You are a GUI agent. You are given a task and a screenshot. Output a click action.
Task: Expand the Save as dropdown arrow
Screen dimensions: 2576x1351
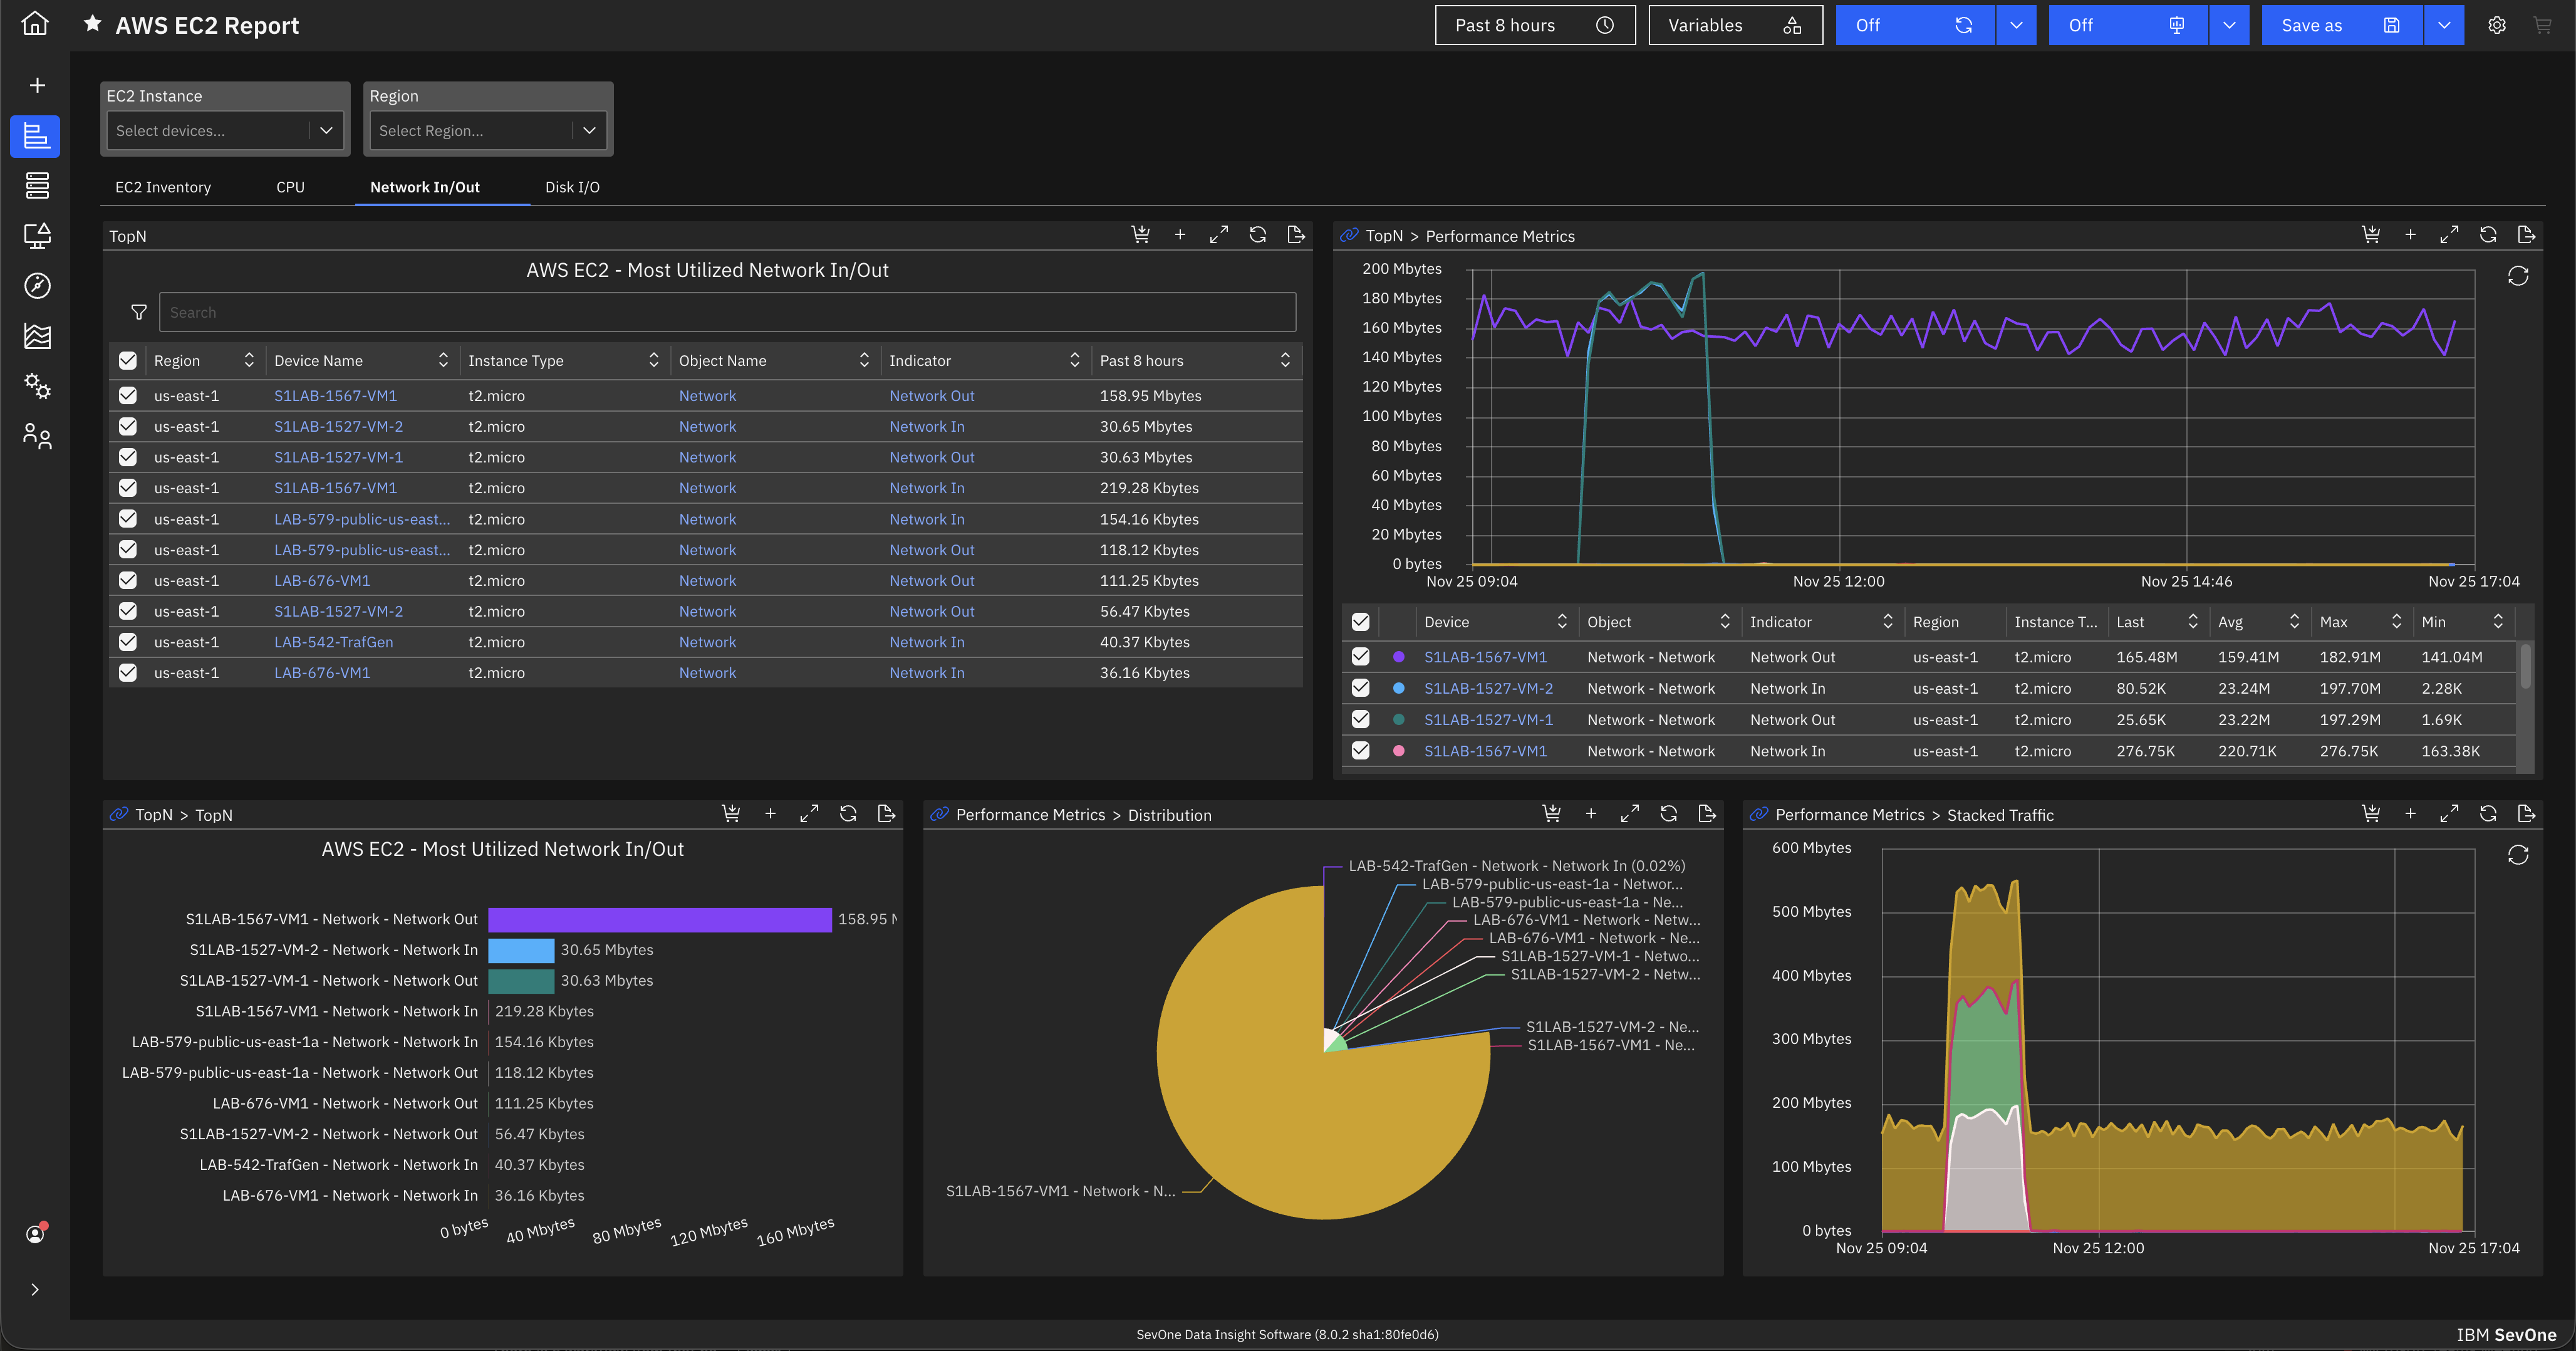2444,26
